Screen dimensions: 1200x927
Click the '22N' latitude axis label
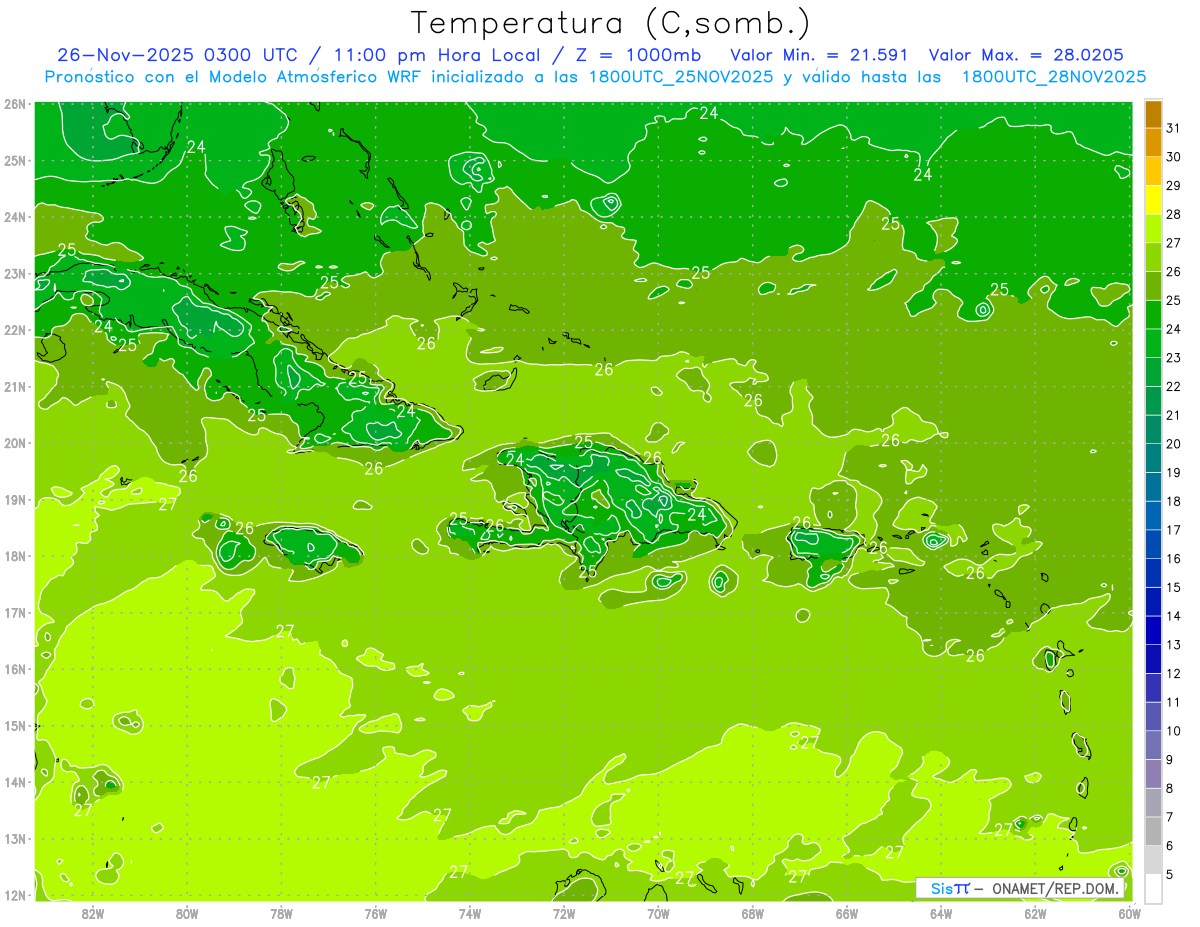pos(15,330)
